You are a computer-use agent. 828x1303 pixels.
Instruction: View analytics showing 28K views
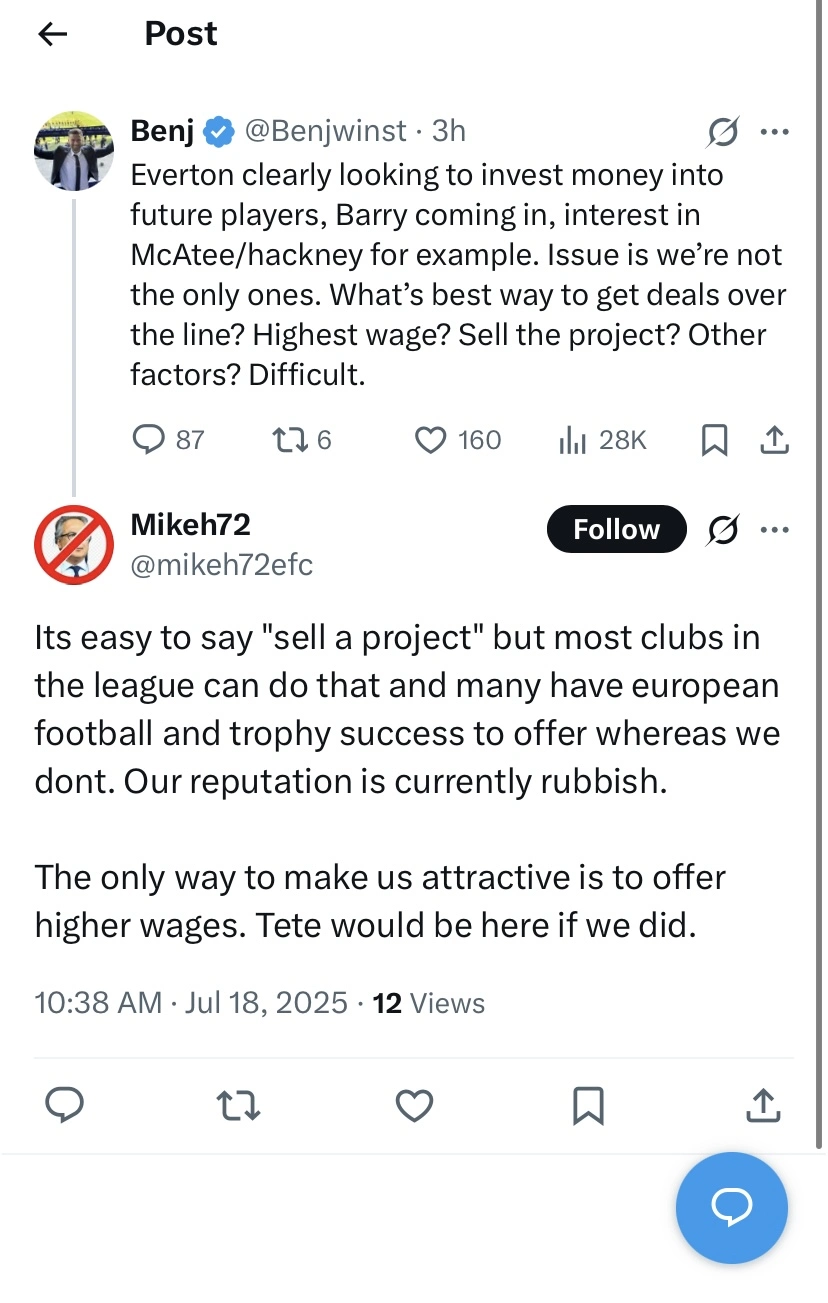(571, 440)
